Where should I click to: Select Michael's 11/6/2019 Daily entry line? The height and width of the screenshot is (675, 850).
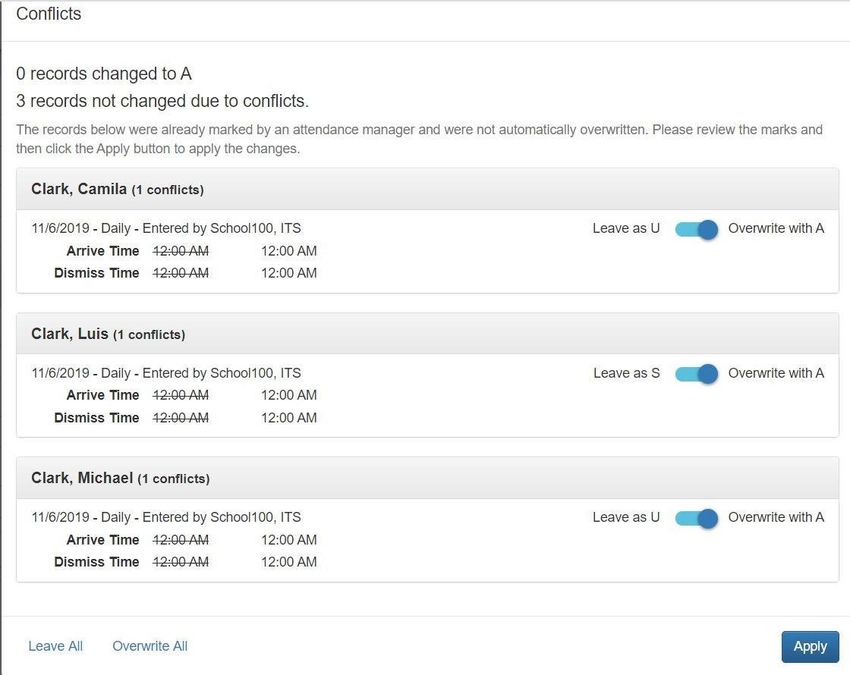166,517
